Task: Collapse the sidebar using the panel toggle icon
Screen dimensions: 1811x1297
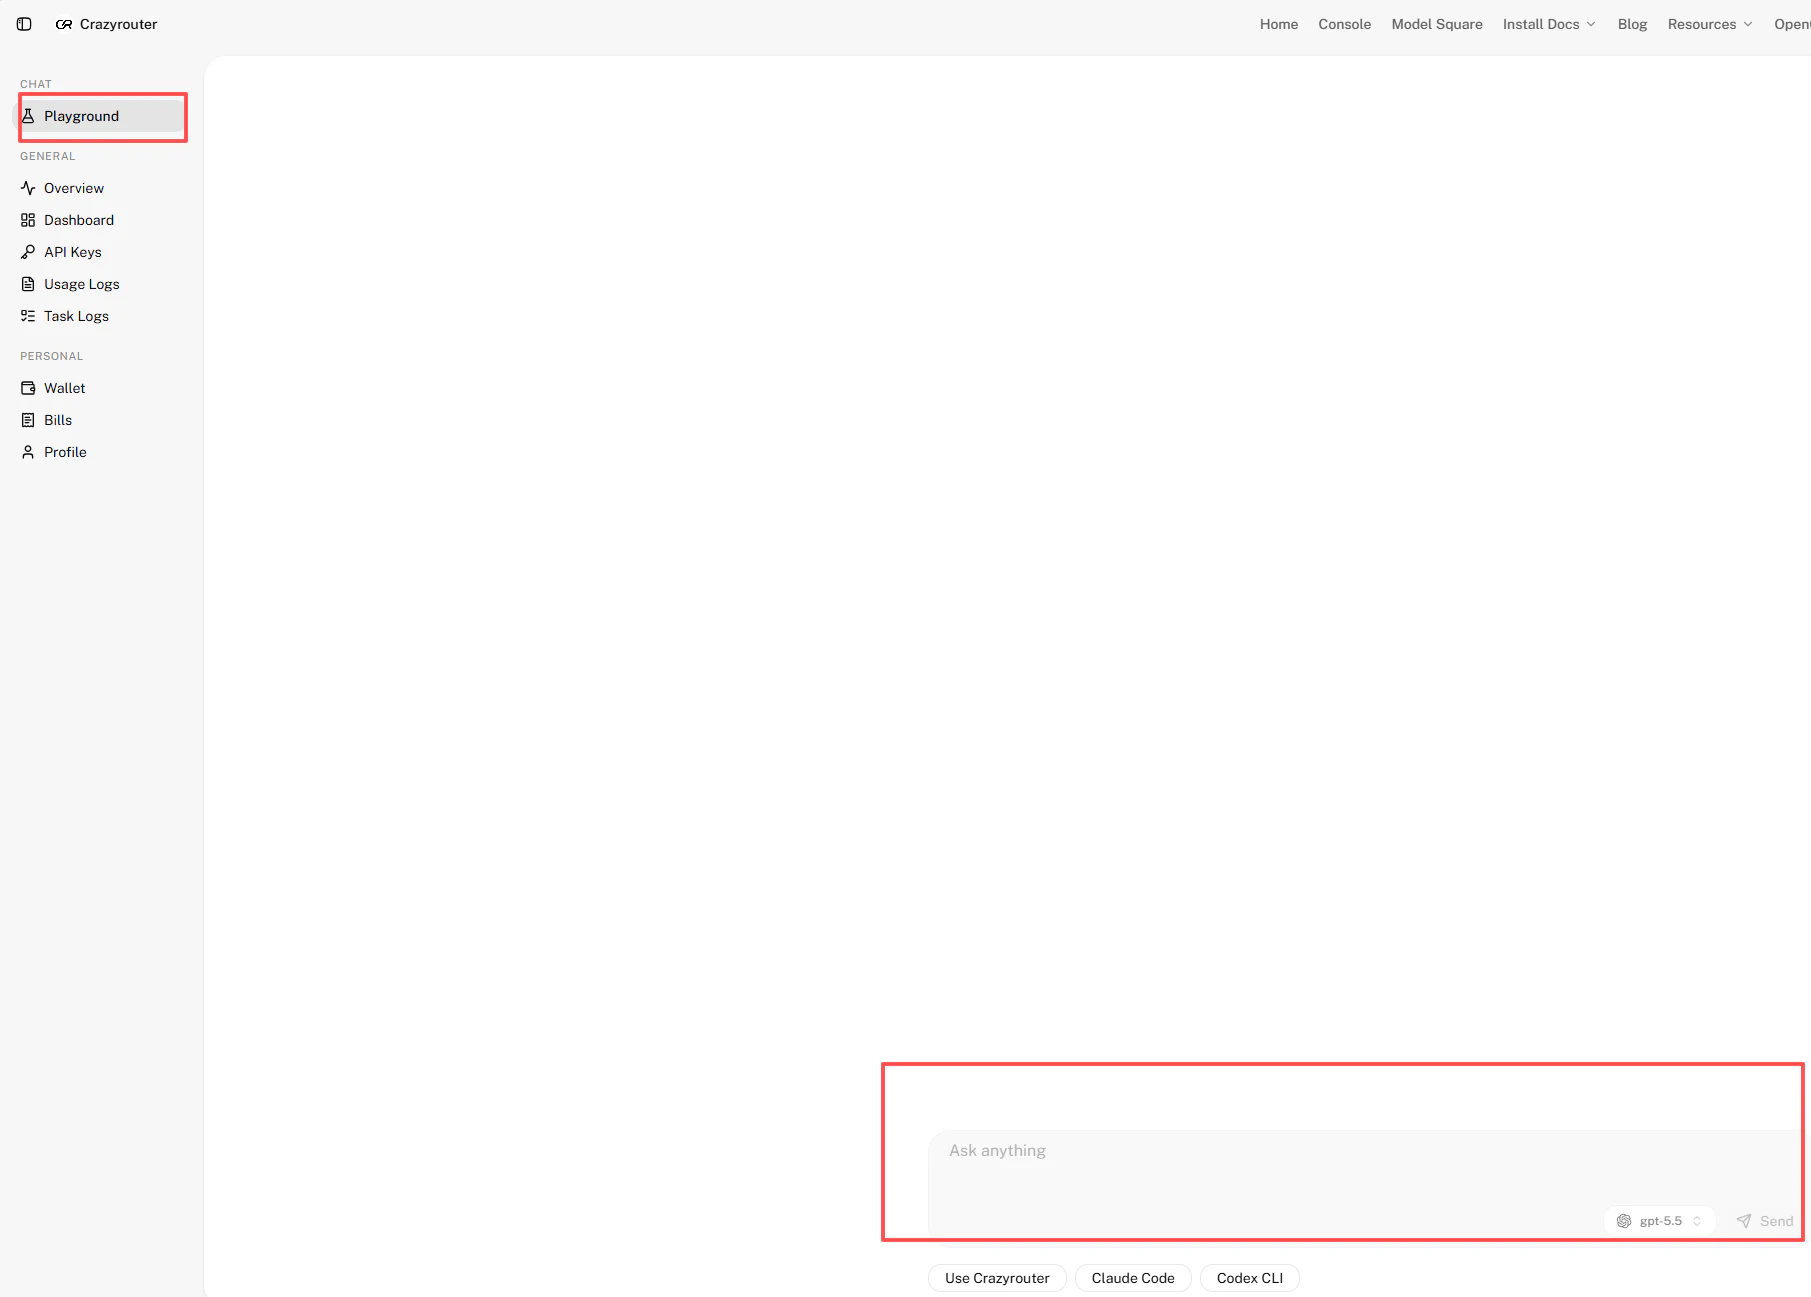Action: pyautogui.click(x=24, y=24)
